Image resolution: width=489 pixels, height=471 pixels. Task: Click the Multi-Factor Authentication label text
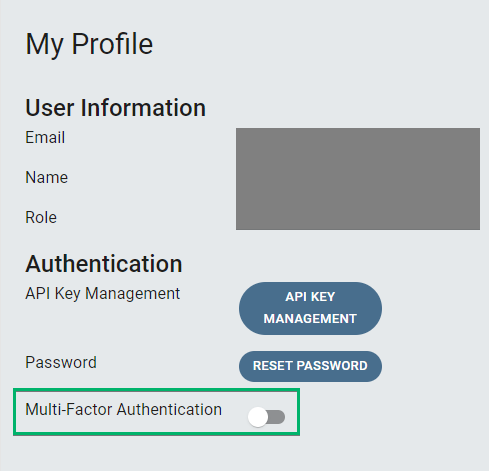[124, 409]
